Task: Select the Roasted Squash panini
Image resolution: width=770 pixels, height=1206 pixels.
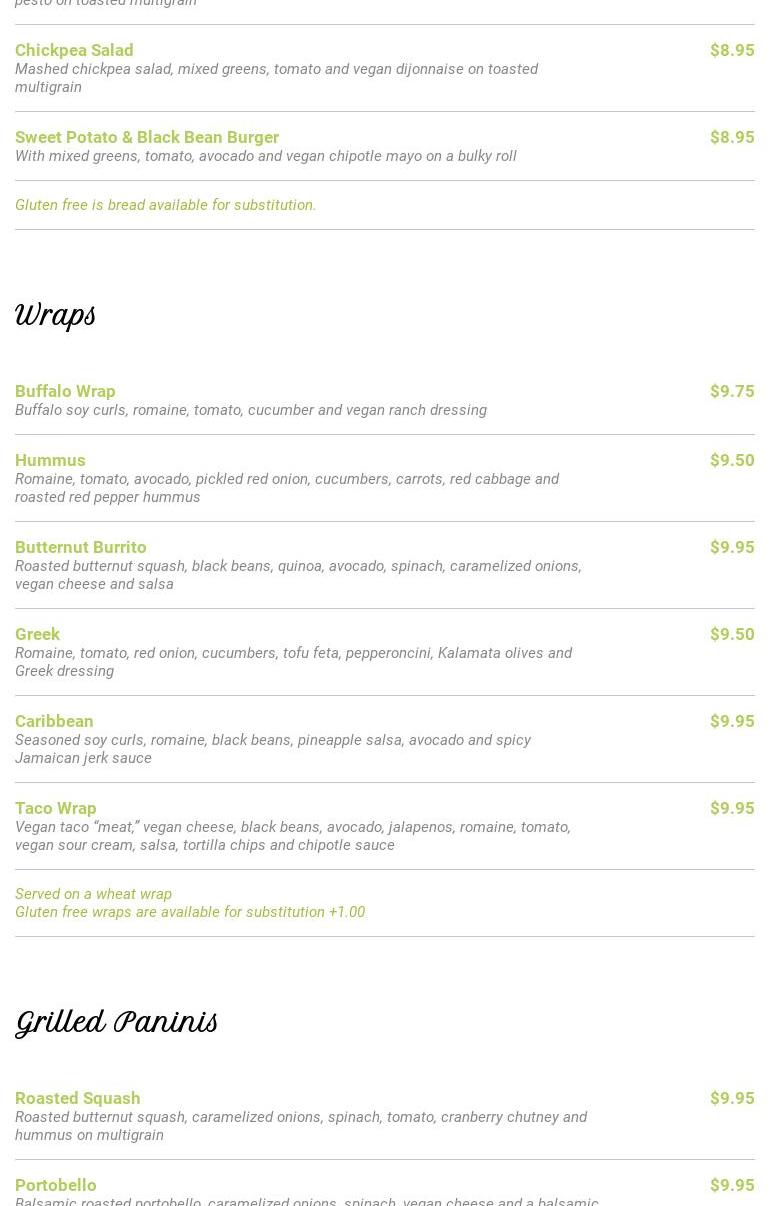Action: pos(78,1098)
